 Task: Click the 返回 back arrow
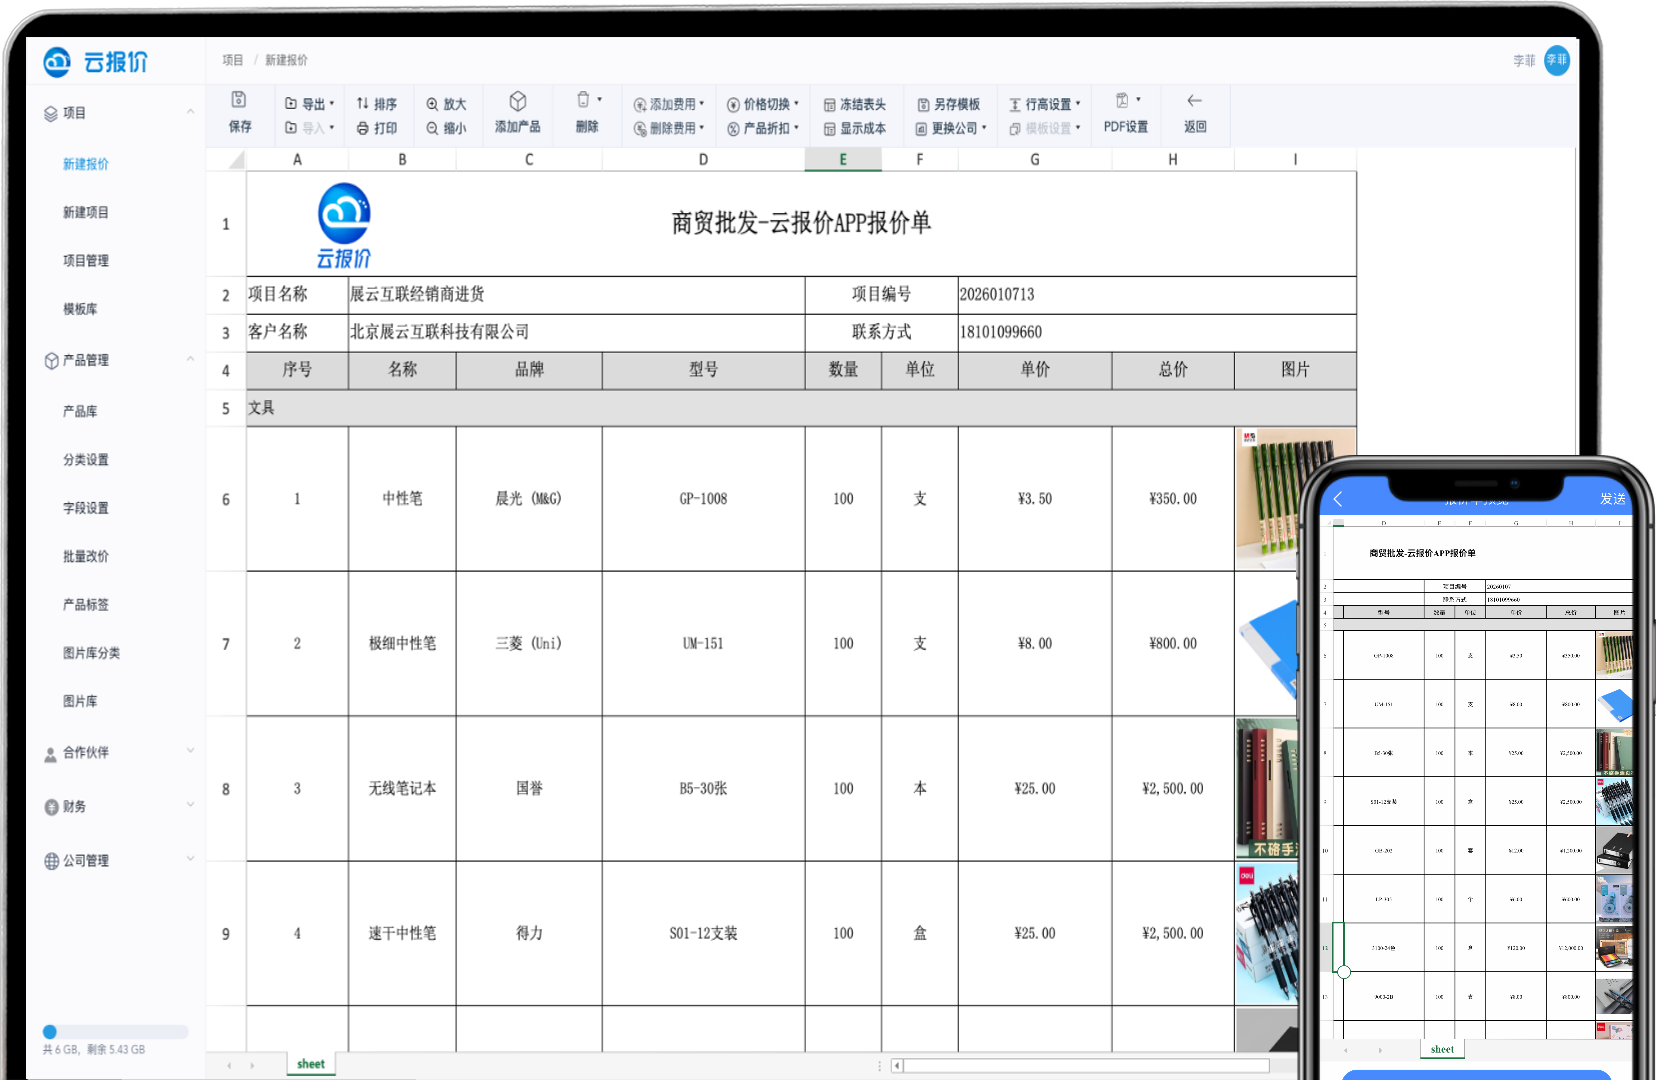pos(1194,100)
